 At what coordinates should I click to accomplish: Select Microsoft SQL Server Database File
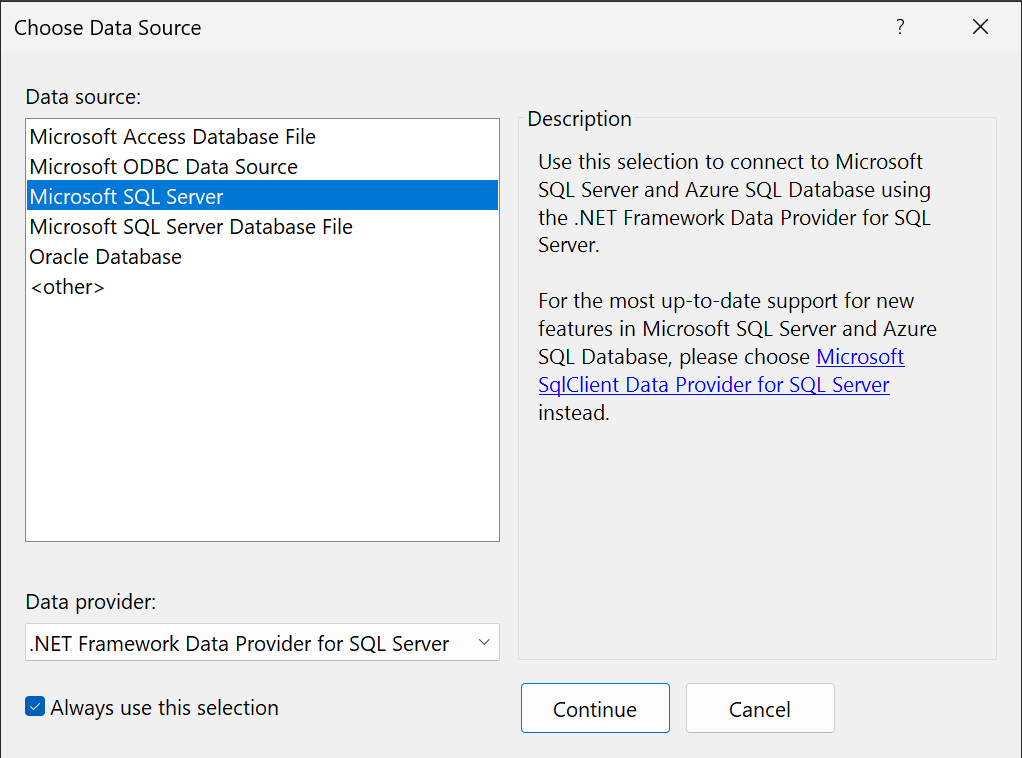[190, 226]
